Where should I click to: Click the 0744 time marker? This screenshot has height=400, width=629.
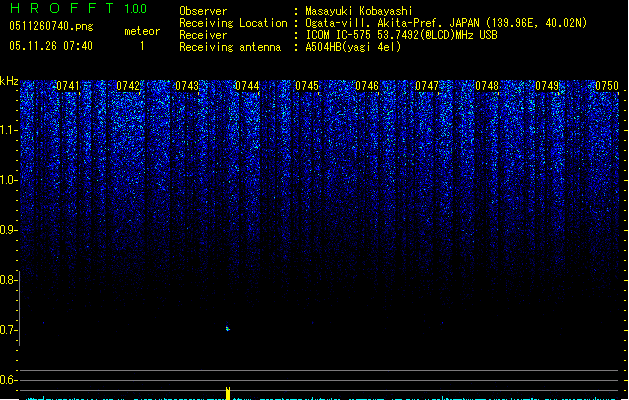pyautogui.click(x=248, y=86)
